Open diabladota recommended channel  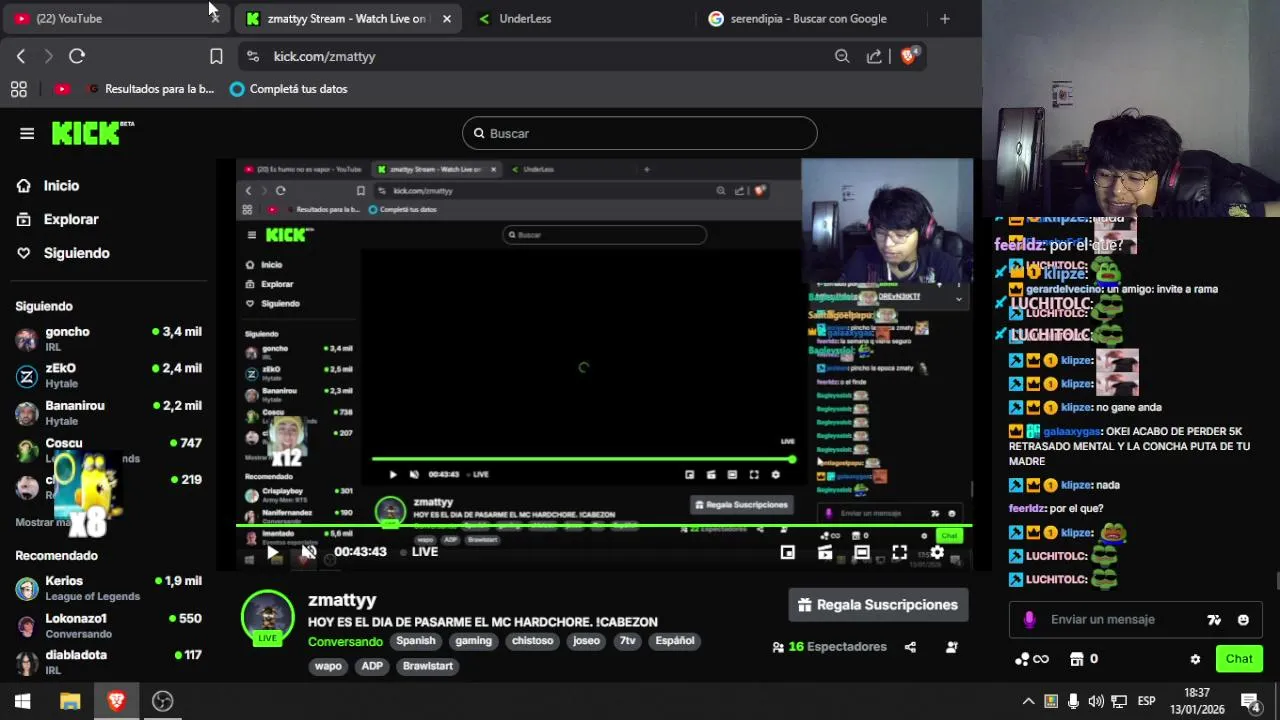(x=108, y=662)
